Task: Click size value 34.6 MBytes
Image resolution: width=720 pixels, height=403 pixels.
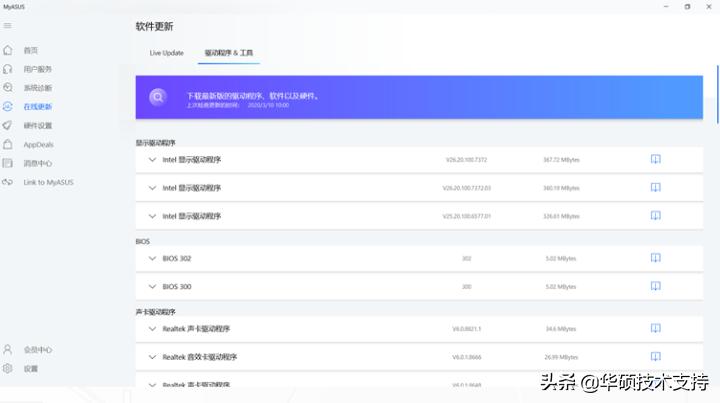Action: [561, 329]
